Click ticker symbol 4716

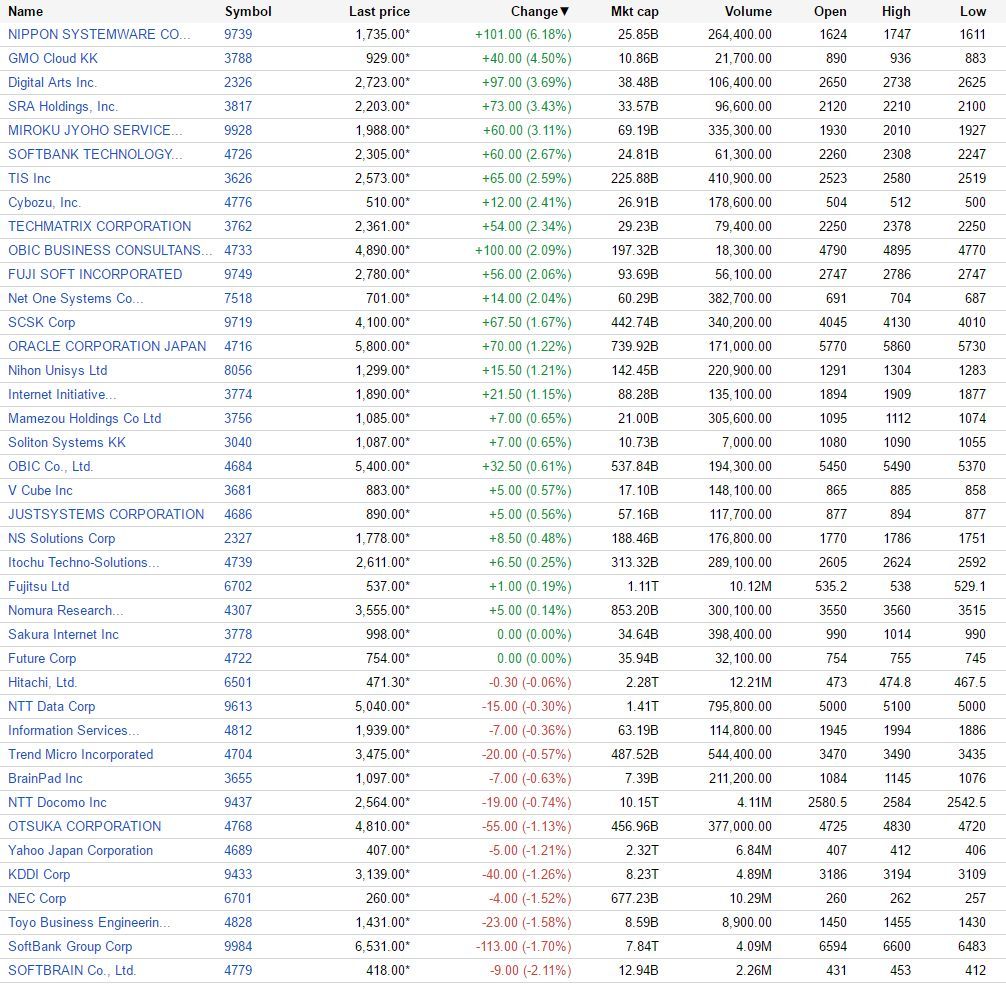tap(238, 346)
